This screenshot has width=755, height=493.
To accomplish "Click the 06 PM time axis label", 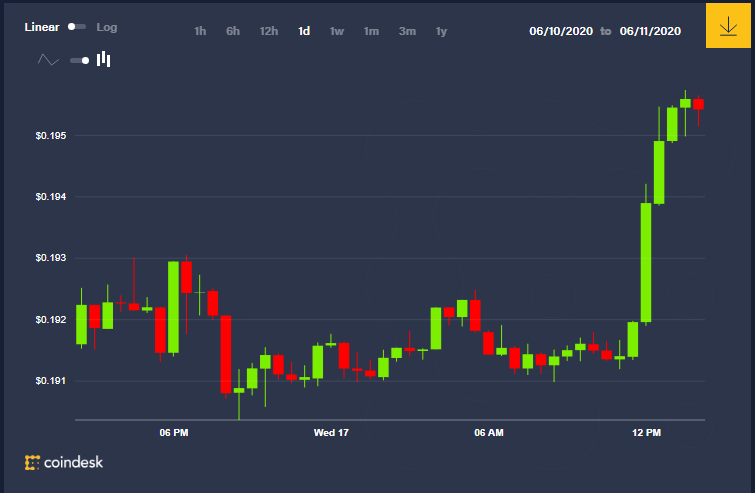I will point(174,432).
